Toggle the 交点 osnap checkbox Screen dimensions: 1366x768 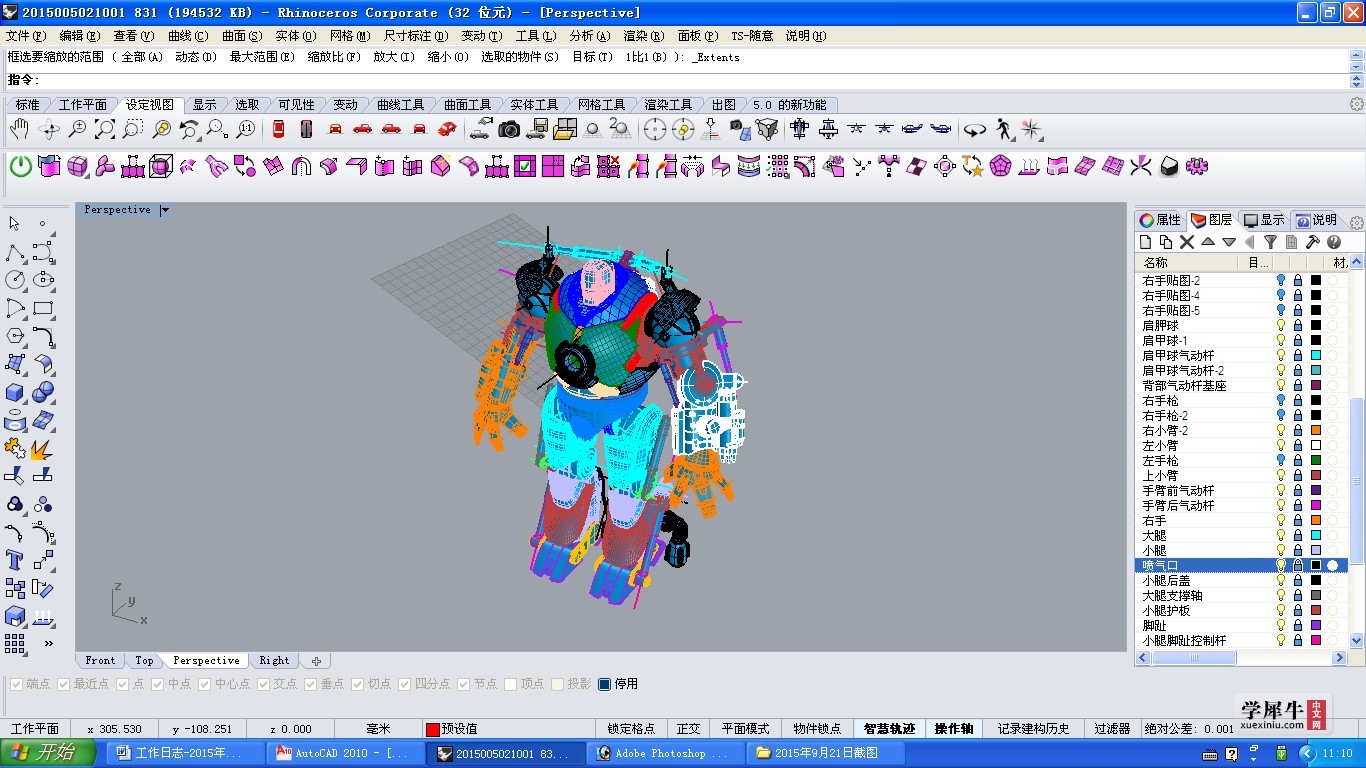pos(264,684)
